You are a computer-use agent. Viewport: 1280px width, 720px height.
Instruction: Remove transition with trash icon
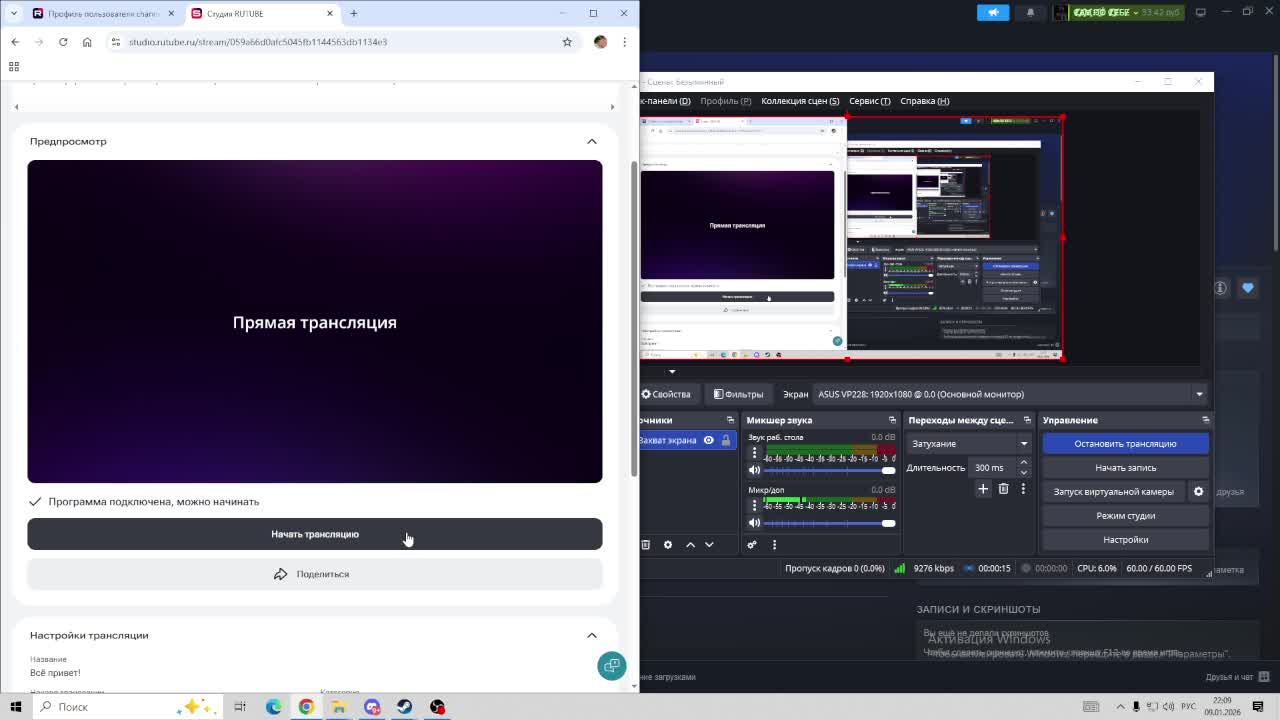pyautogui.click(x=1003, y=488)
